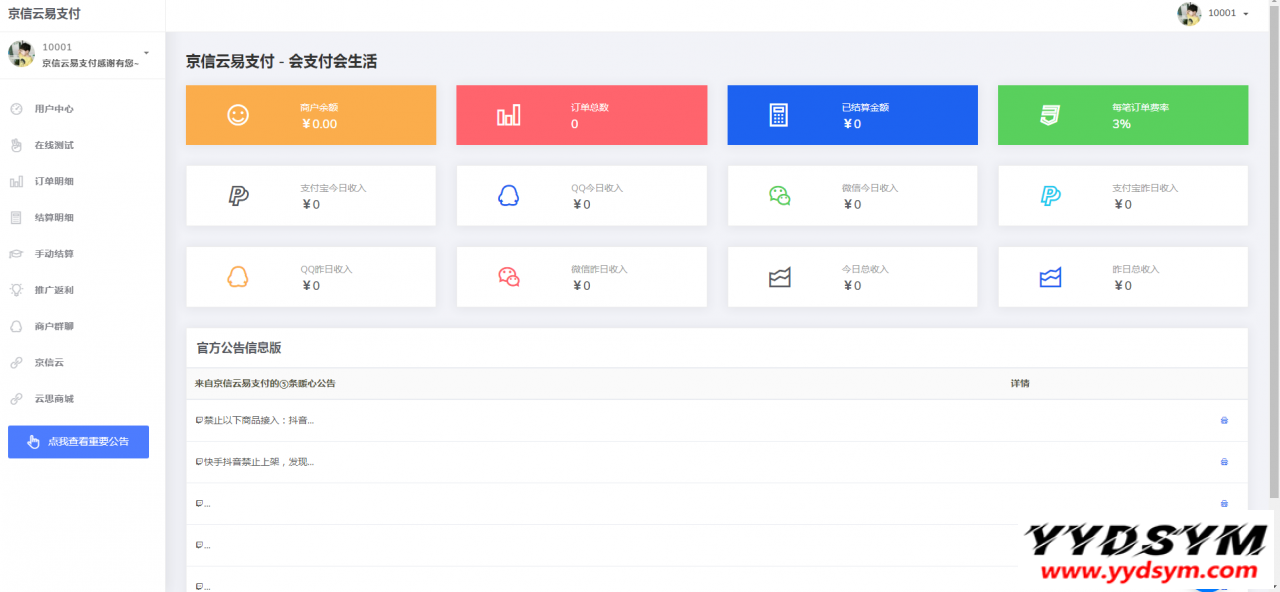Open the 快手抖音禁止上架 announcement row

pos(258,462)
